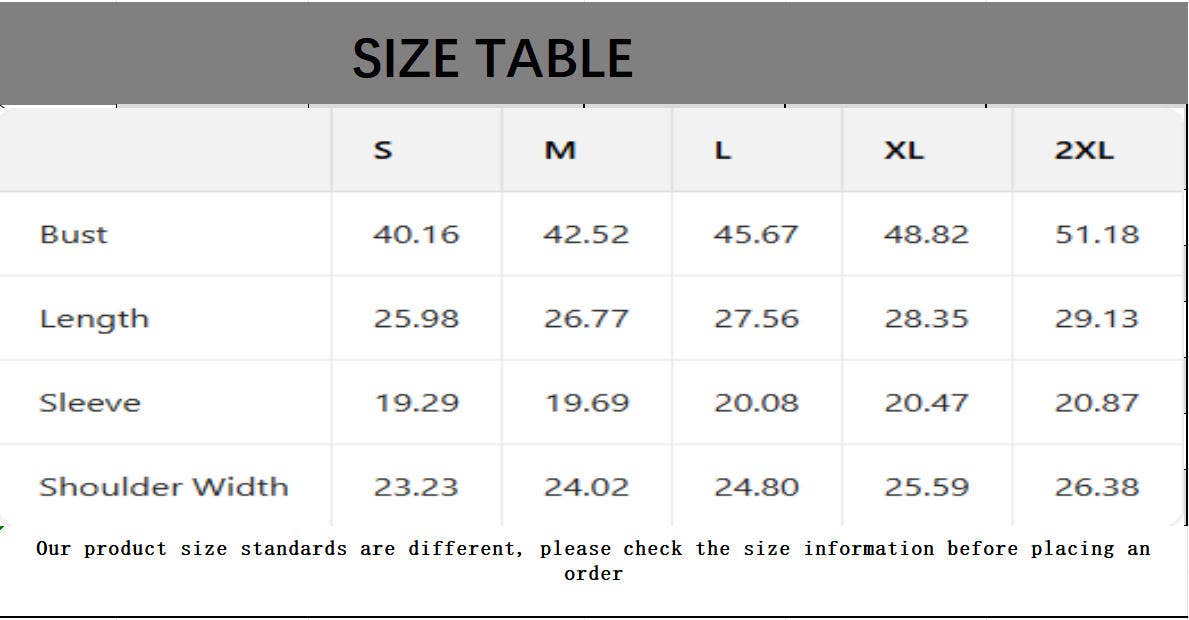Click the 2XL column header
Image resolution: width=1189 pixels, height=620 pixels.
click(1084, 151)
